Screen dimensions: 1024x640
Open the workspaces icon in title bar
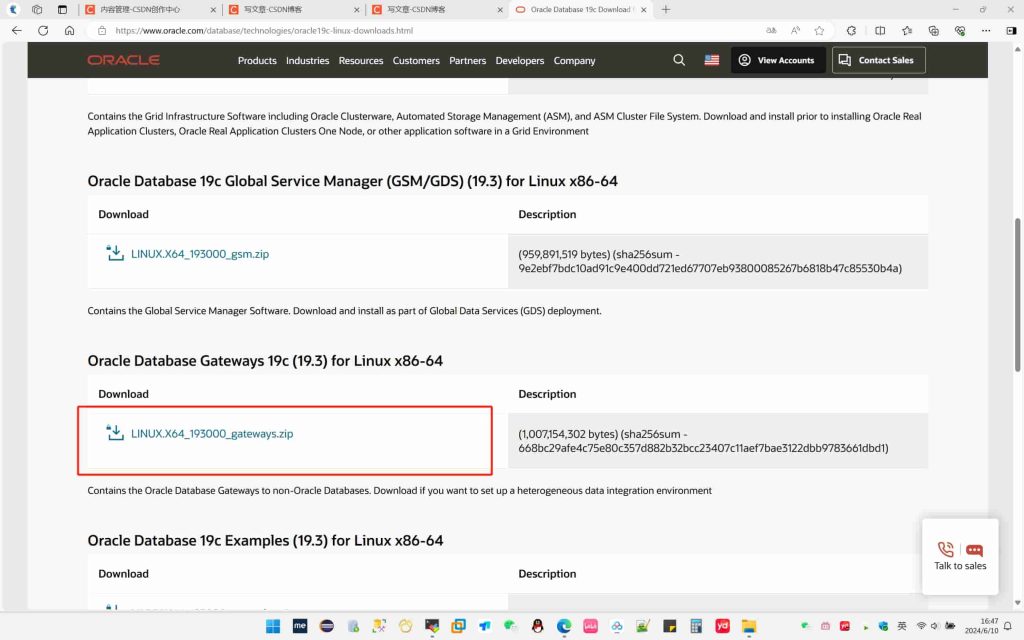click(37, 10)
